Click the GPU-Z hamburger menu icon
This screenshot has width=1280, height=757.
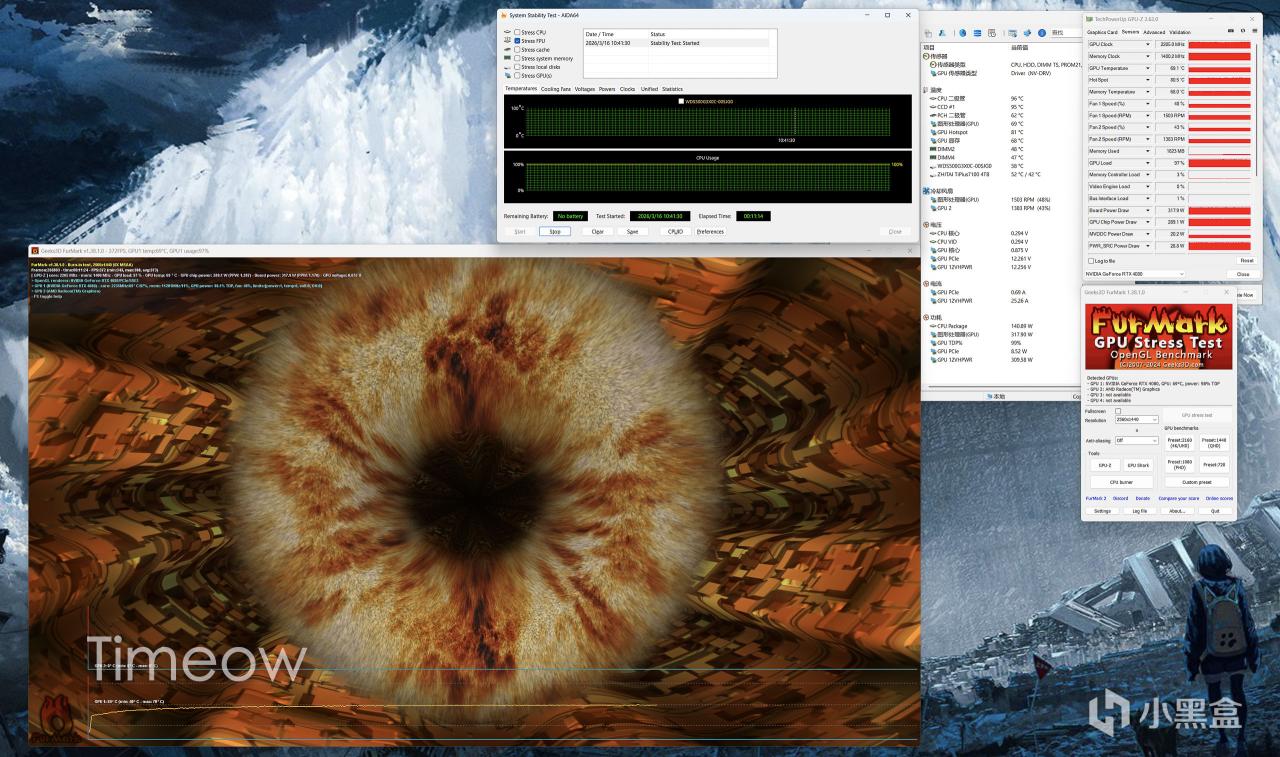[1257, 32]
